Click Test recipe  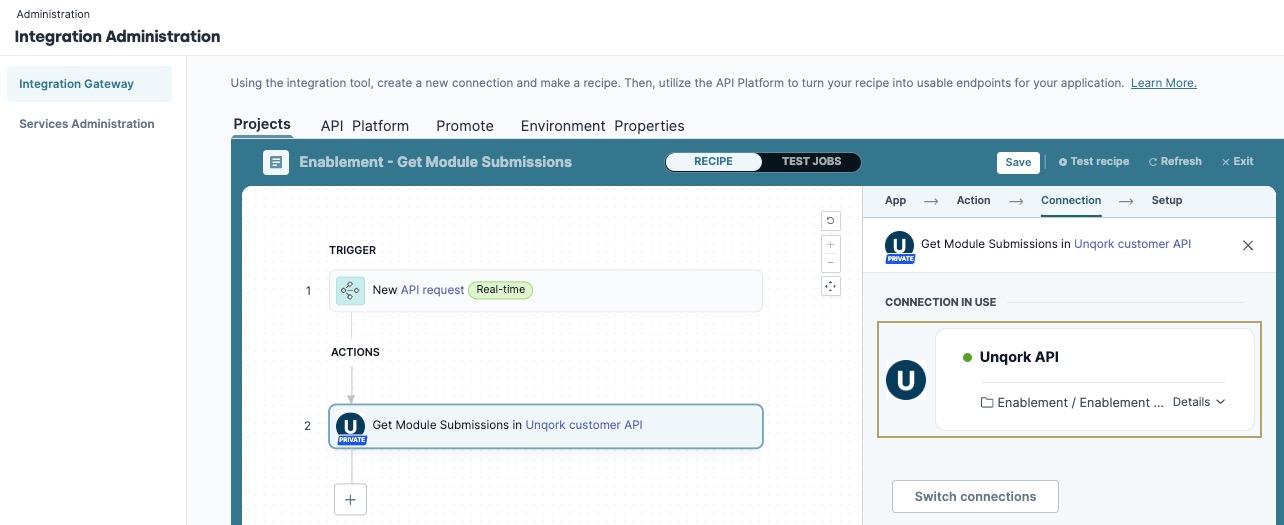pos(1094,162)
